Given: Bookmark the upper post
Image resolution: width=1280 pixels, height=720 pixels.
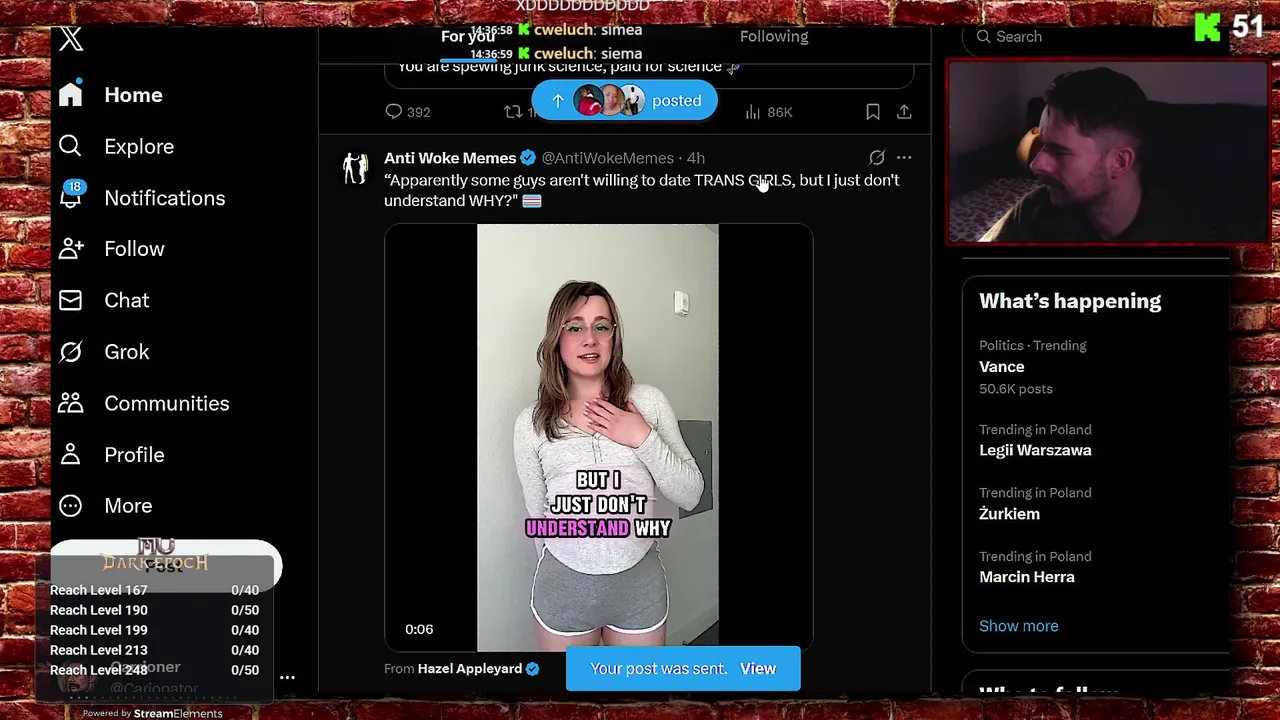Looking at the screenshot, I should 873,112.
